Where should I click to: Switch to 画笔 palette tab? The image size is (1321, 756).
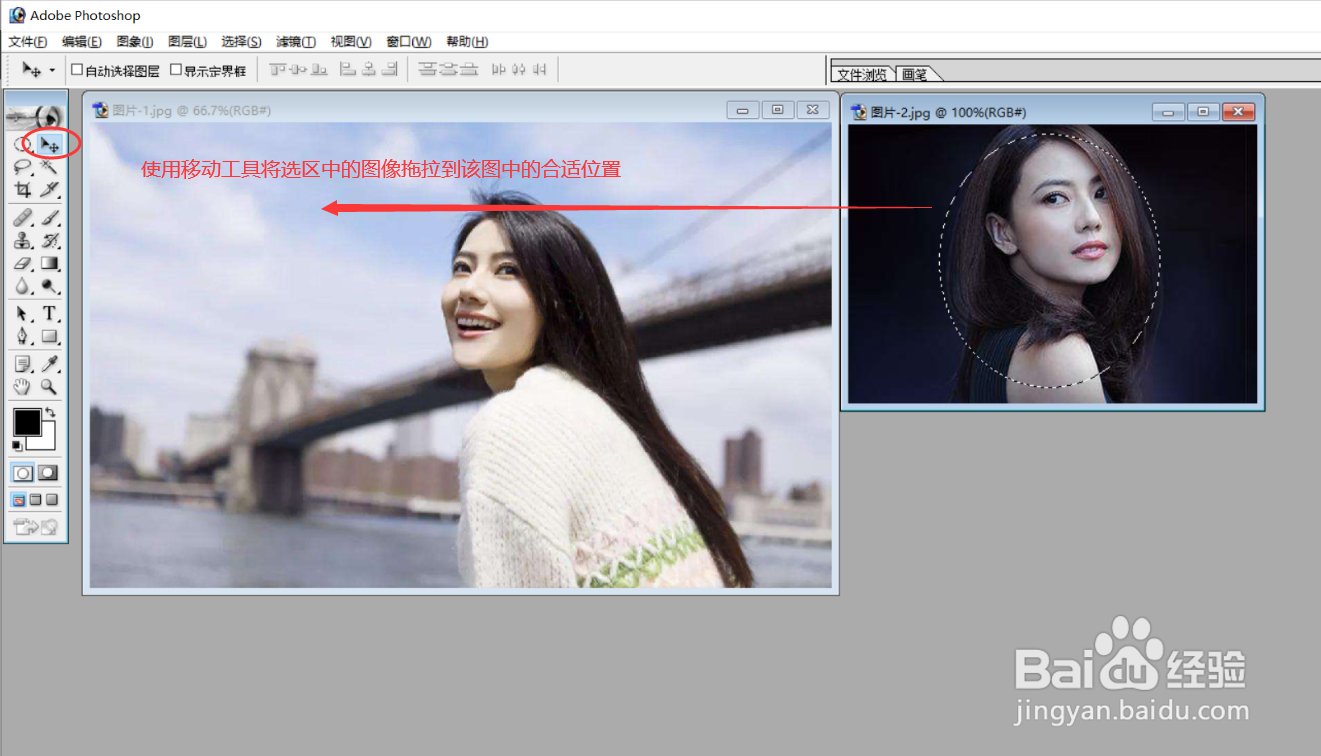tap(915, 74)
